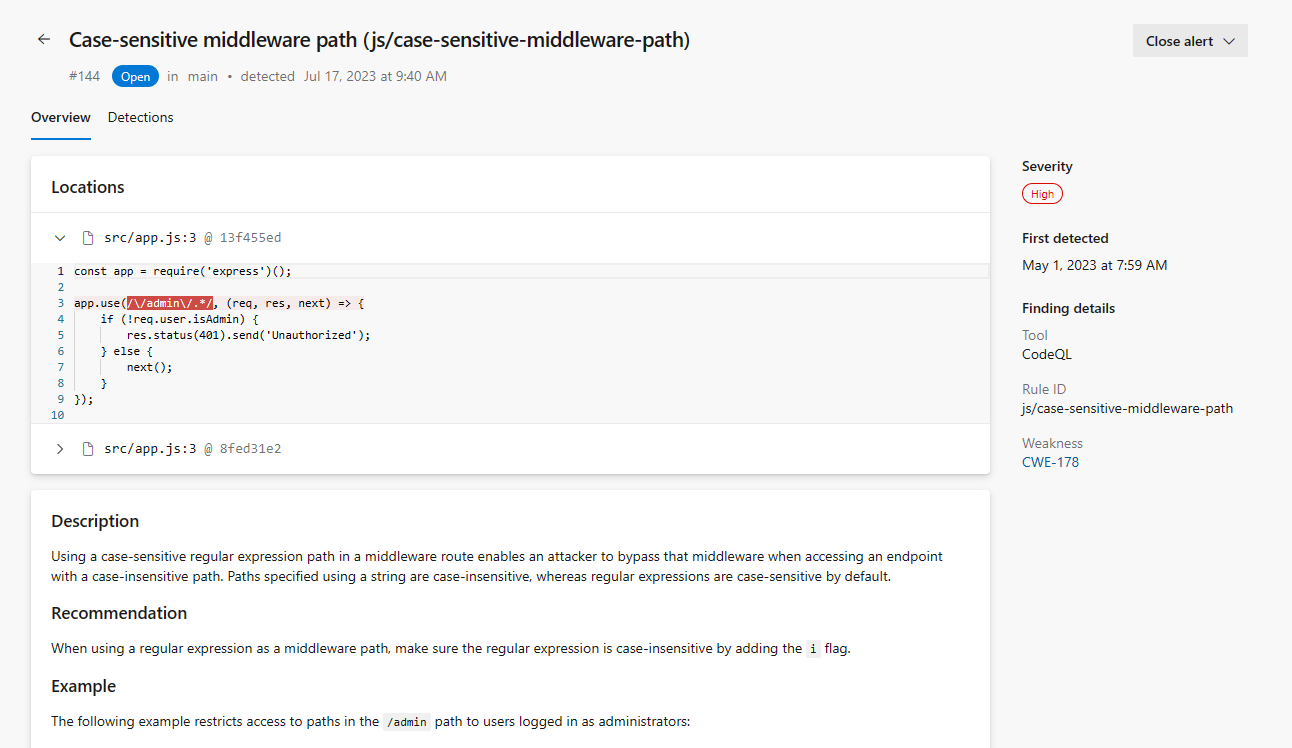
Task: Switch to the Detections tab
Action: [x=140, y=117]
